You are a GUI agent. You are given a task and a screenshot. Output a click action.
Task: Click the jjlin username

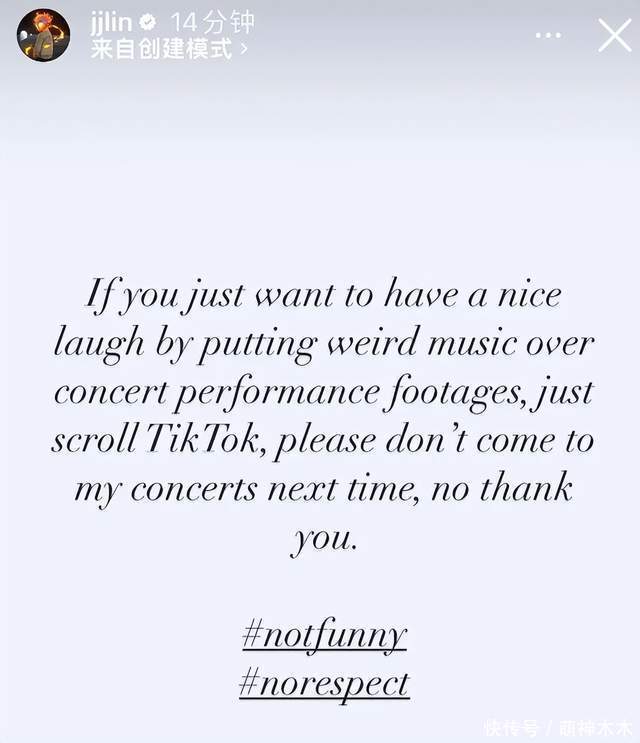(x=111, y=22)
